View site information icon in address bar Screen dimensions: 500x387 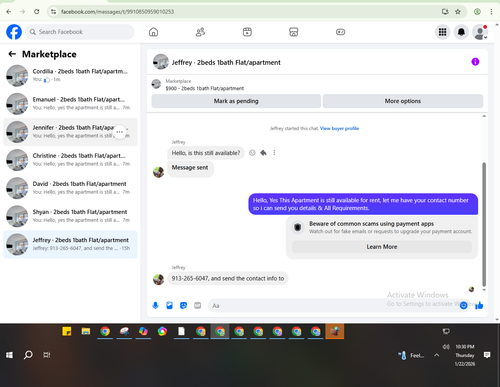point(53,12)
